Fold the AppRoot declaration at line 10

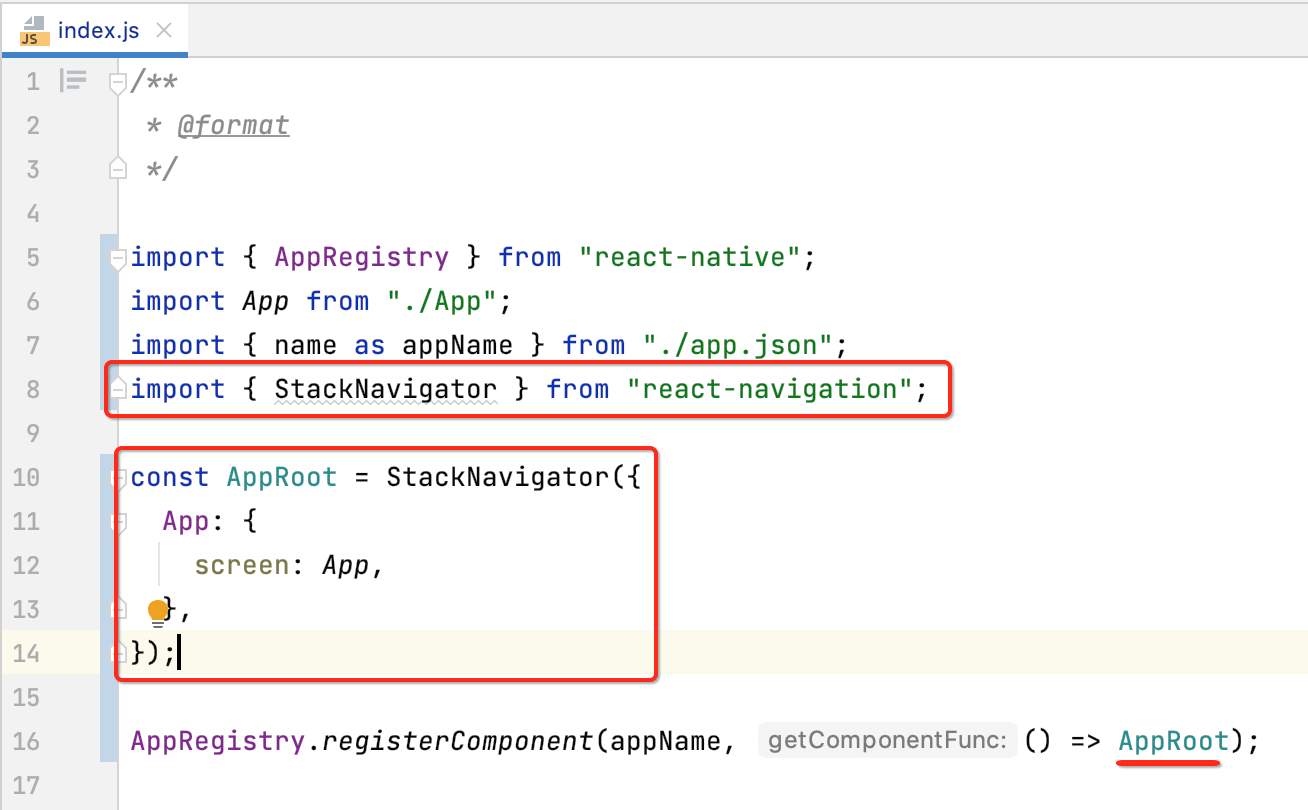[x=118, y=478]
